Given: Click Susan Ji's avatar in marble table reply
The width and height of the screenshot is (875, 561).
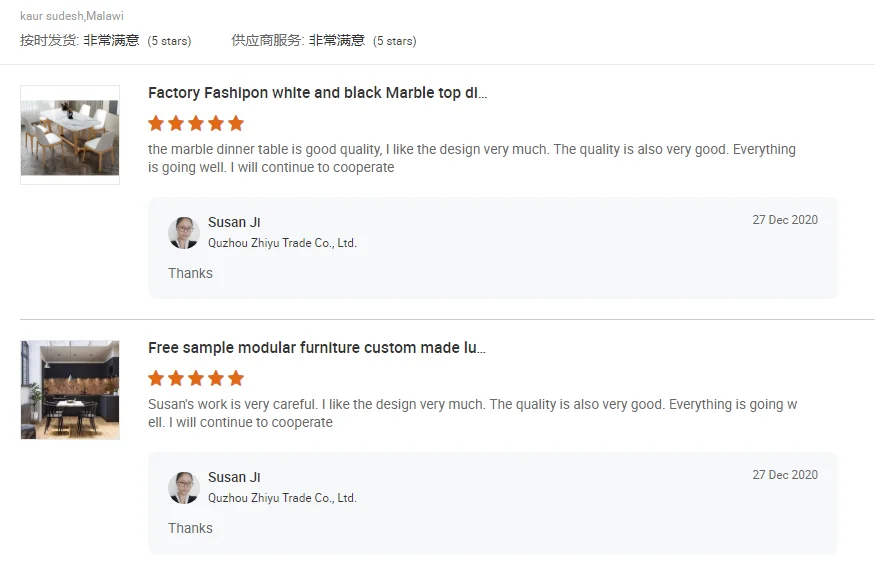Looking at the screenshot, I should (x=184, y=232).
